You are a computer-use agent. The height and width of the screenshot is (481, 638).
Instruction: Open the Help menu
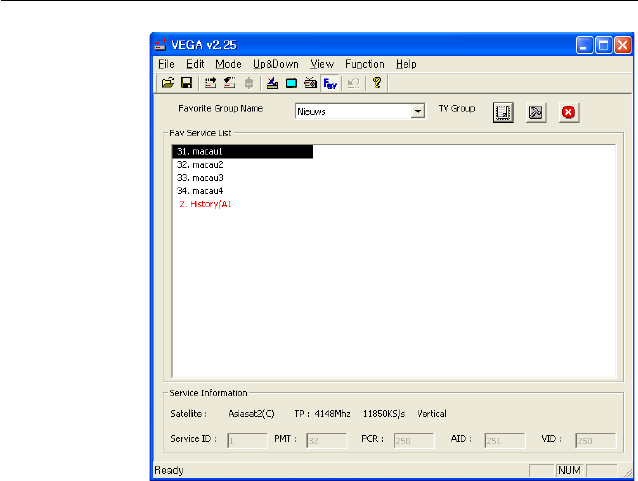coord(406,64)
